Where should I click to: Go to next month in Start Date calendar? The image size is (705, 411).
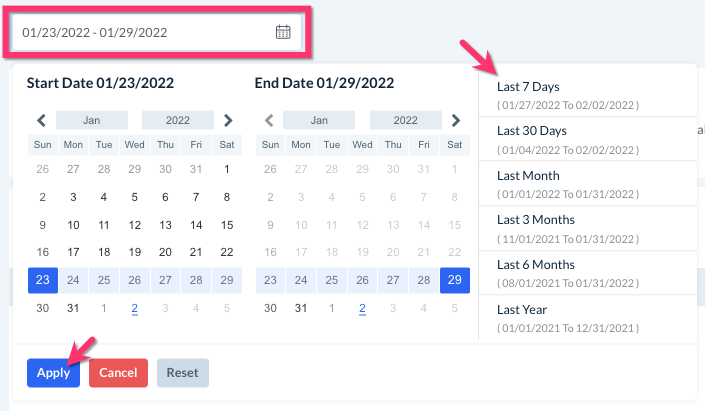[x=228, y=120]
